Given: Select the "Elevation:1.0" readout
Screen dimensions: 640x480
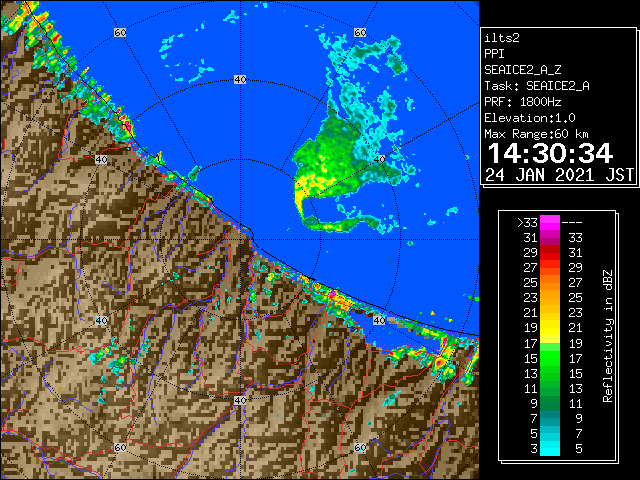Looking at the screenshot, I should point(530,118).
